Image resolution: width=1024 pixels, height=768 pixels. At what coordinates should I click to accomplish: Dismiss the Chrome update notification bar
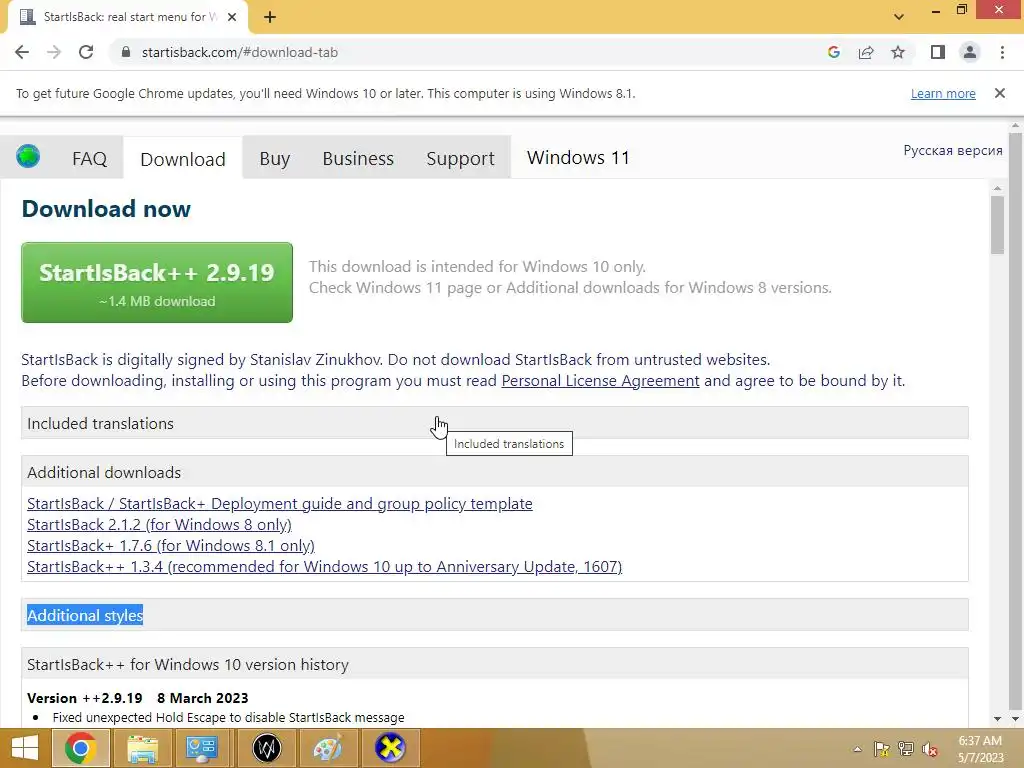tap(1000, 93)
